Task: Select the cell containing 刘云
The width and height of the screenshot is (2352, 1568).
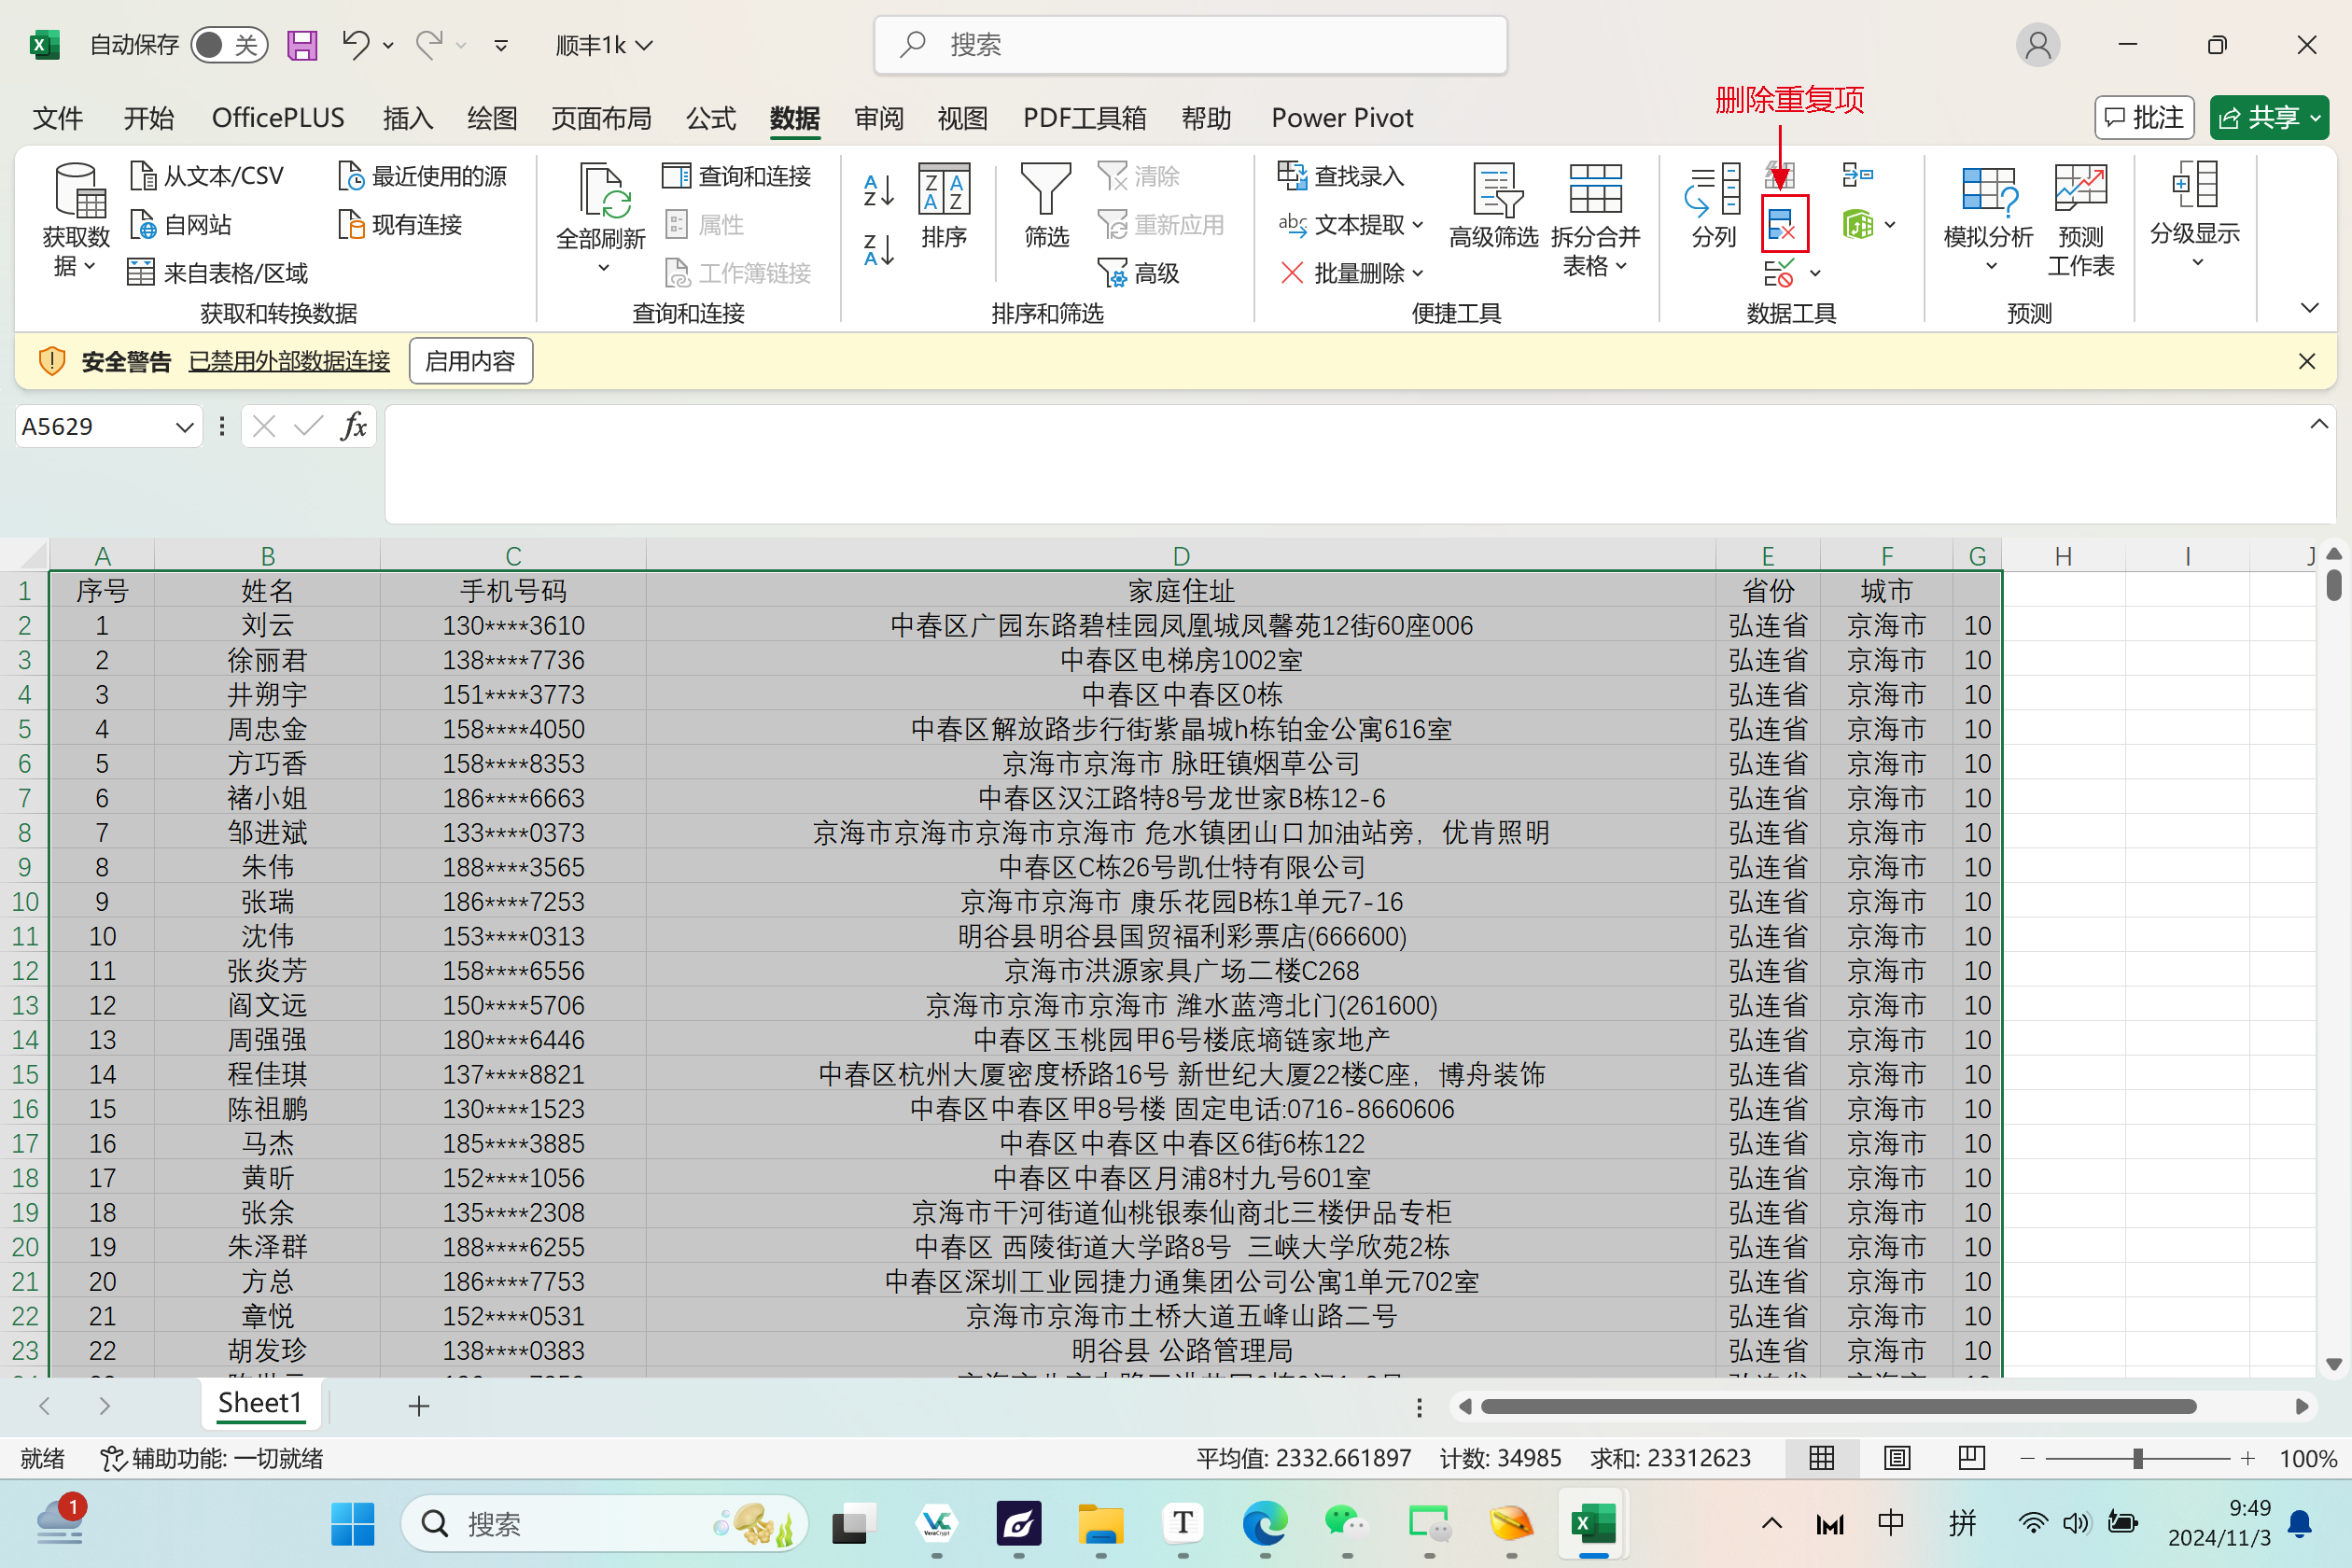Action: point(267,626)
